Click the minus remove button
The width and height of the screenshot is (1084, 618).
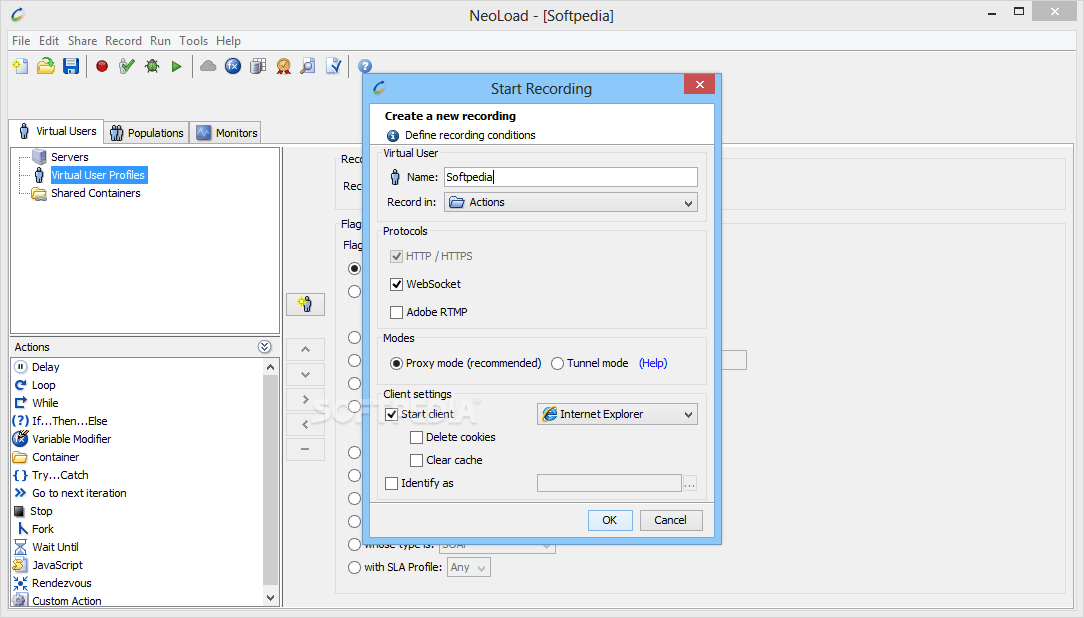305,449
